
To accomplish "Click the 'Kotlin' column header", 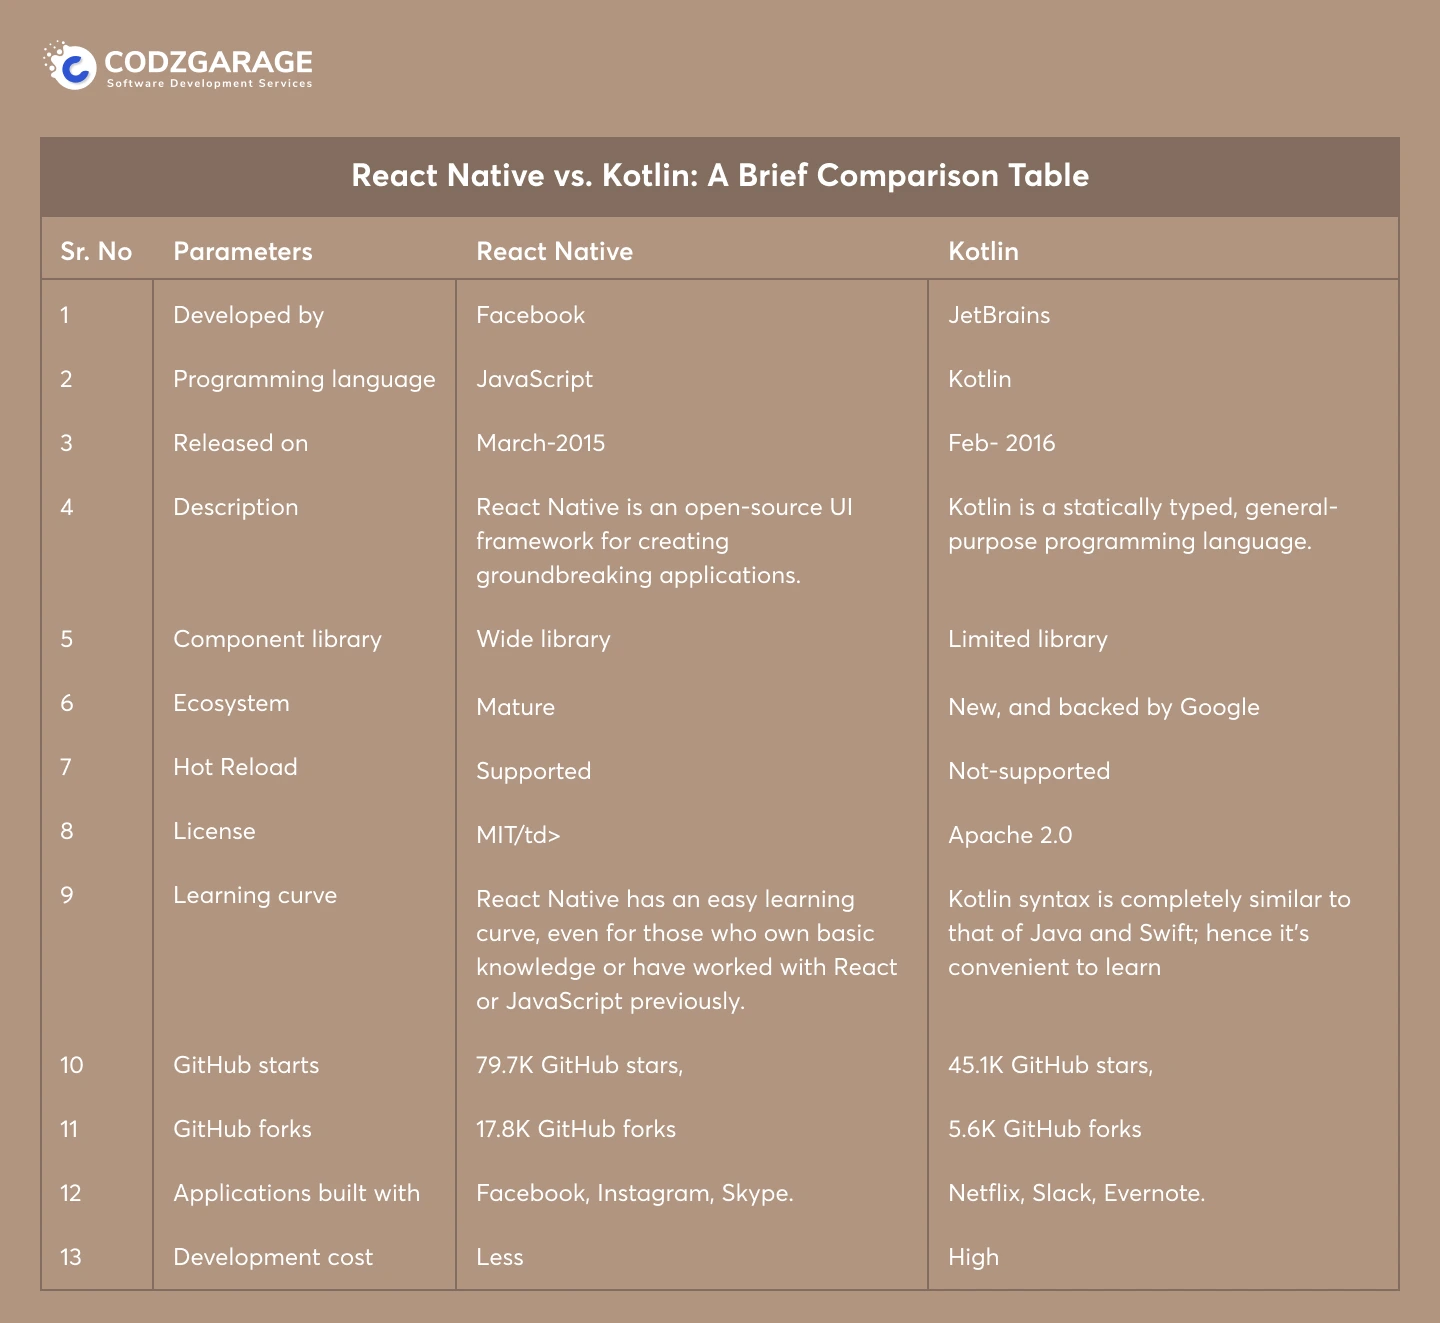I will click(x=983, y=251).
